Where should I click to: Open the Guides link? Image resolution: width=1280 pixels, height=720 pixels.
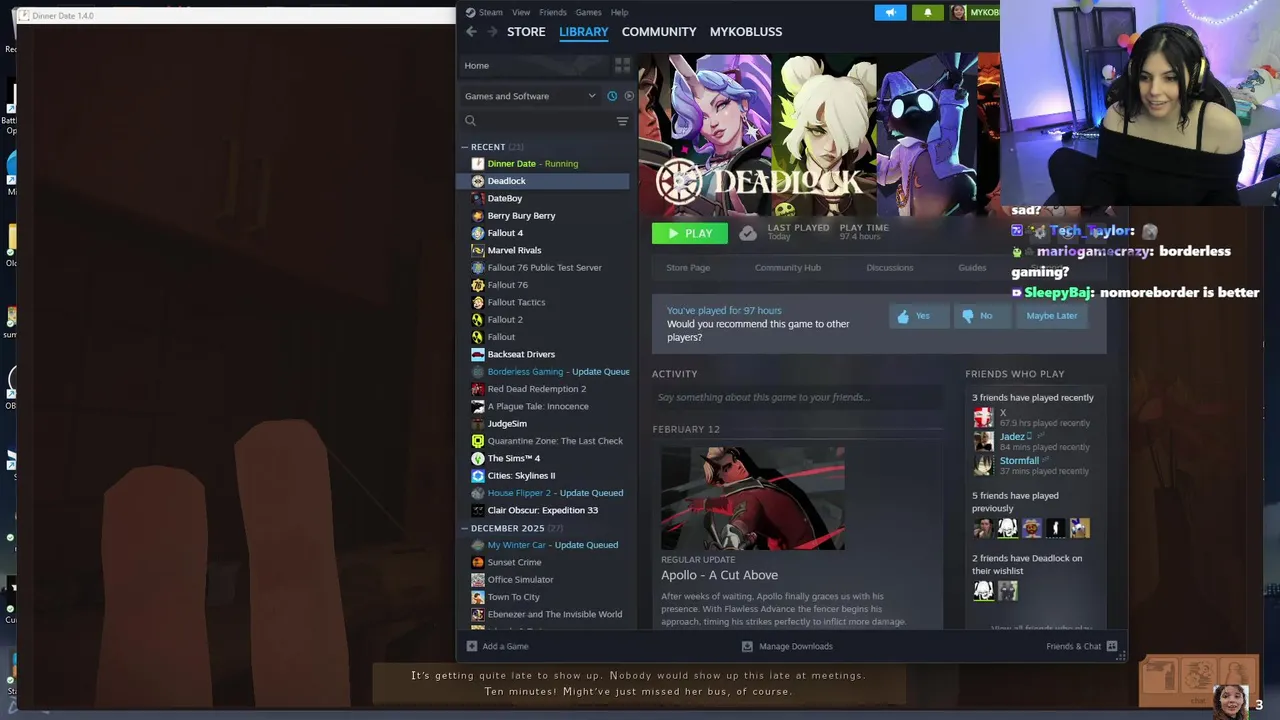point(972,268)
